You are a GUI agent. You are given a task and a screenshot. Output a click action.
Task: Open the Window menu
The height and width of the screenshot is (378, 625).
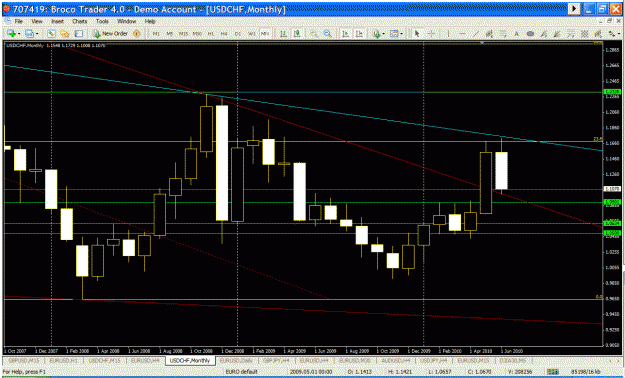coord(126,21)
